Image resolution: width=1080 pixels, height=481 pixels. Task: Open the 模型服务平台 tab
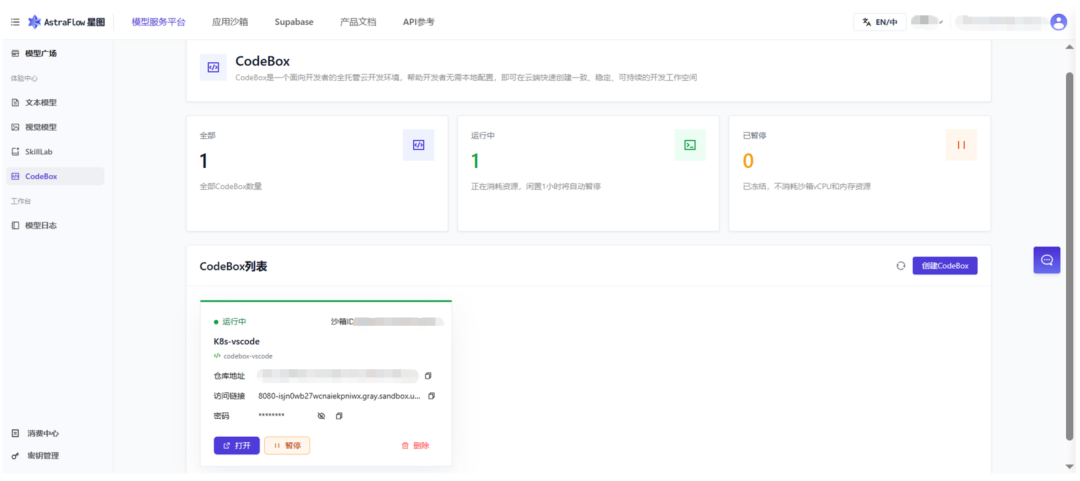[158, 22]
